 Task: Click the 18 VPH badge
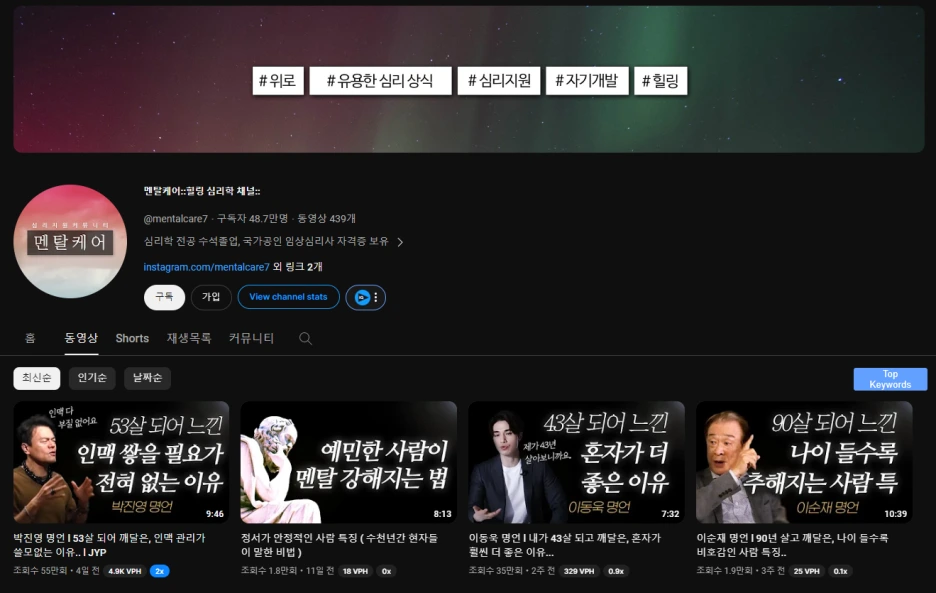point(355,572)
